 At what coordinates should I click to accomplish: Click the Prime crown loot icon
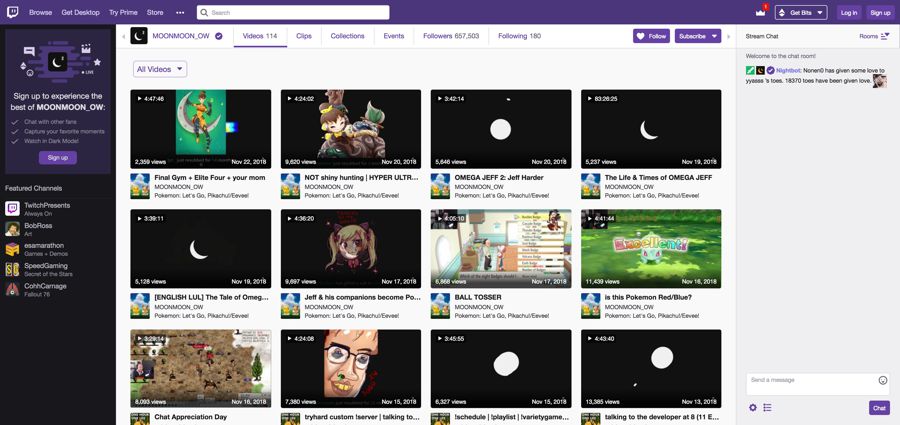pos(762,11)
